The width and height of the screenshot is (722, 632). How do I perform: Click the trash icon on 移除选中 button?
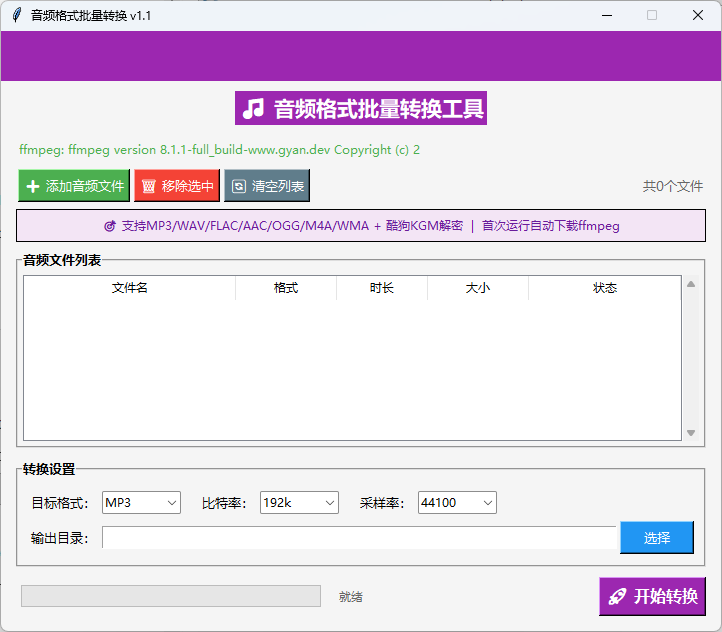[x=148, y=186]
